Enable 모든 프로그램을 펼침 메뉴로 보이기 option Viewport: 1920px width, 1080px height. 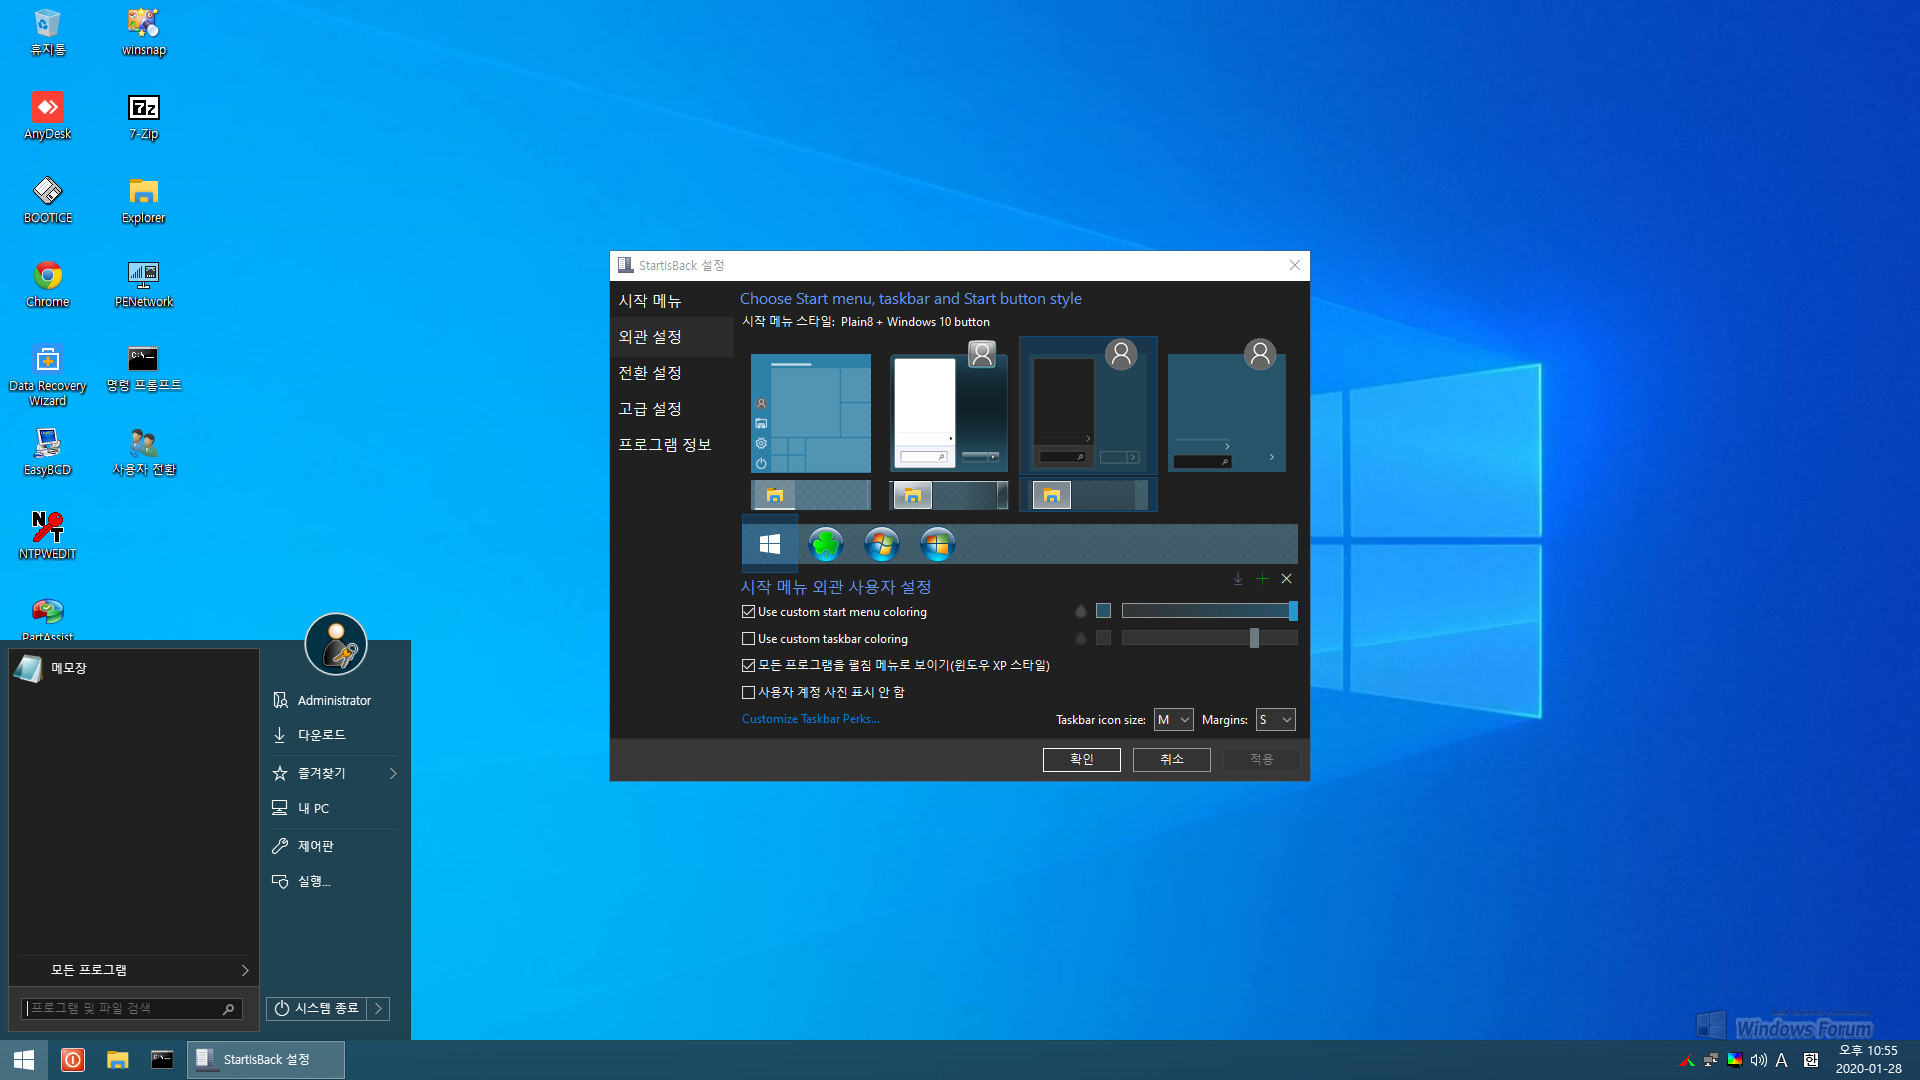[x=748, y=665]
